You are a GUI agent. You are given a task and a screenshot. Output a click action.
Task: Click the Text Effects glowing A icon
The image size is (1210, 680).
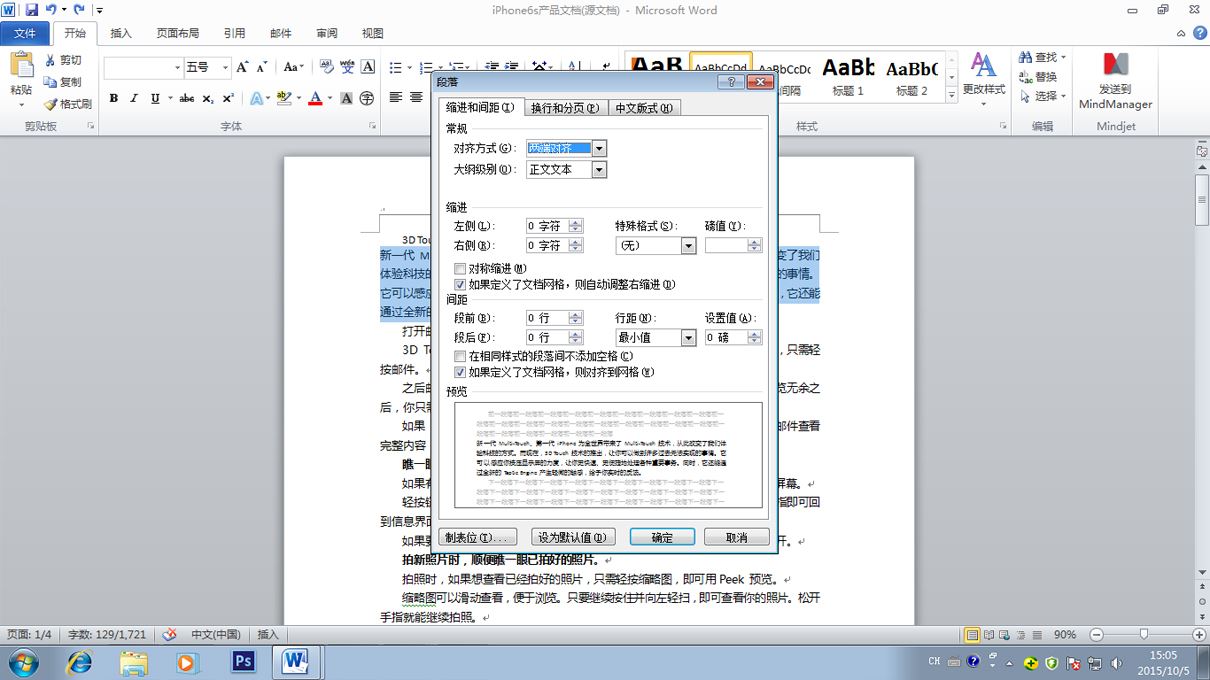pyautogui.click(x=256, y=98)
